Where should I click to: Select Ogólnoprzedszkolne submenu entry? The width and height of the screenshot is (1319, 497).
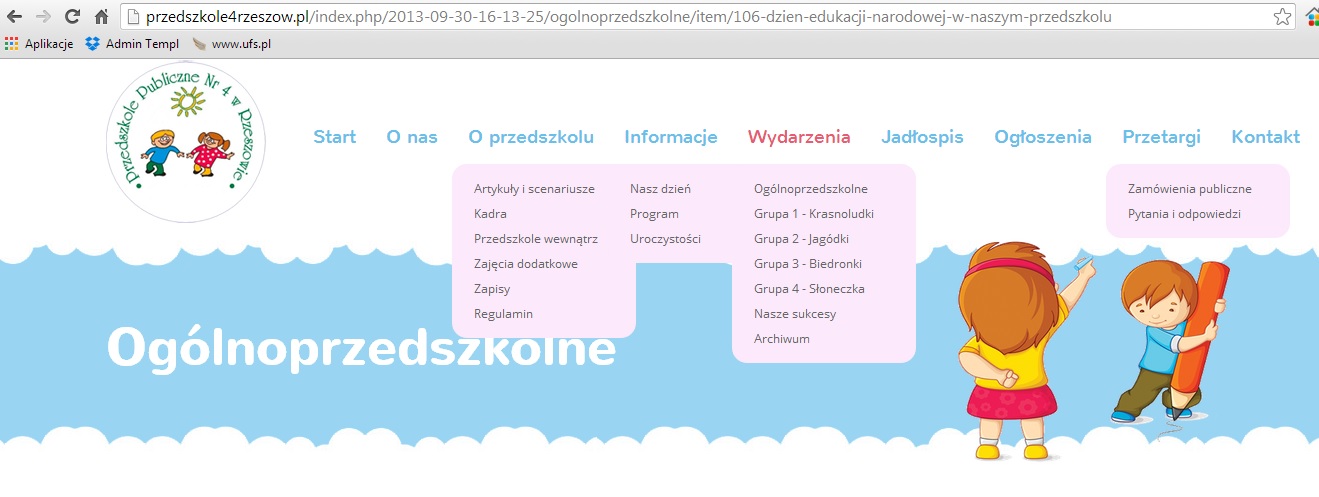coord(811,189)
